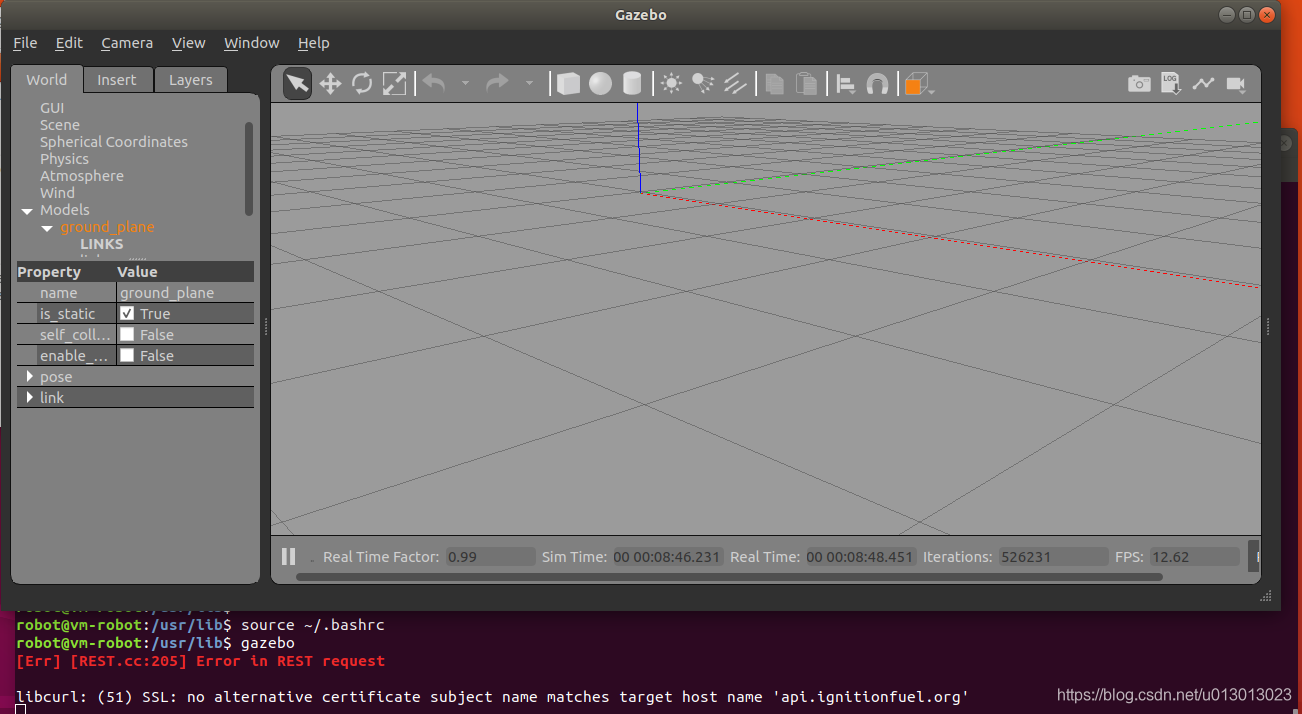
Task: Paste the copied entity
Action: pos(806,84)
